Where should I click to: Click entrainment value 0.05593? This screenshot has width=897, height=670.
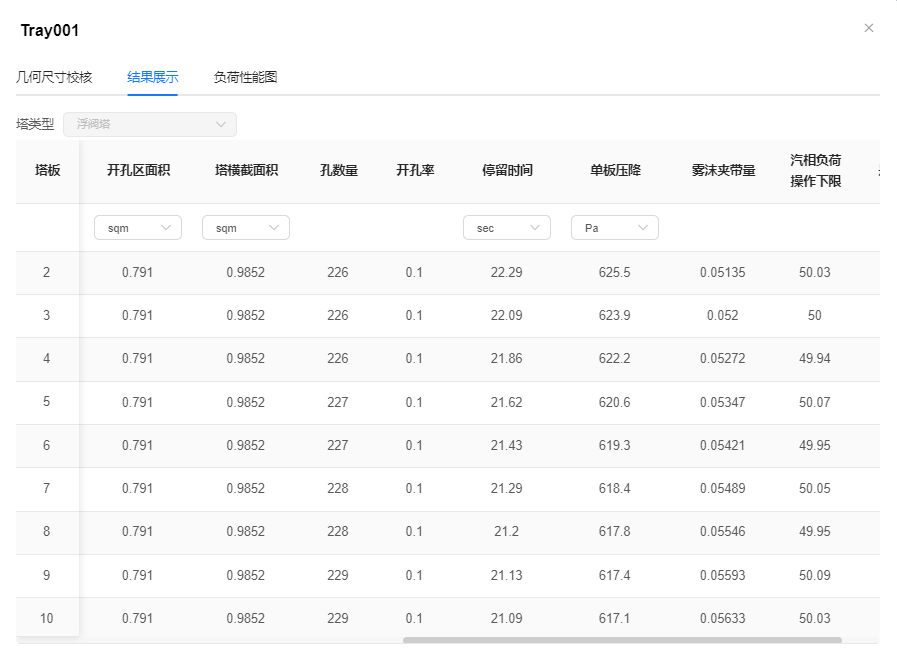pyautogui.click(x=723, y=575)
